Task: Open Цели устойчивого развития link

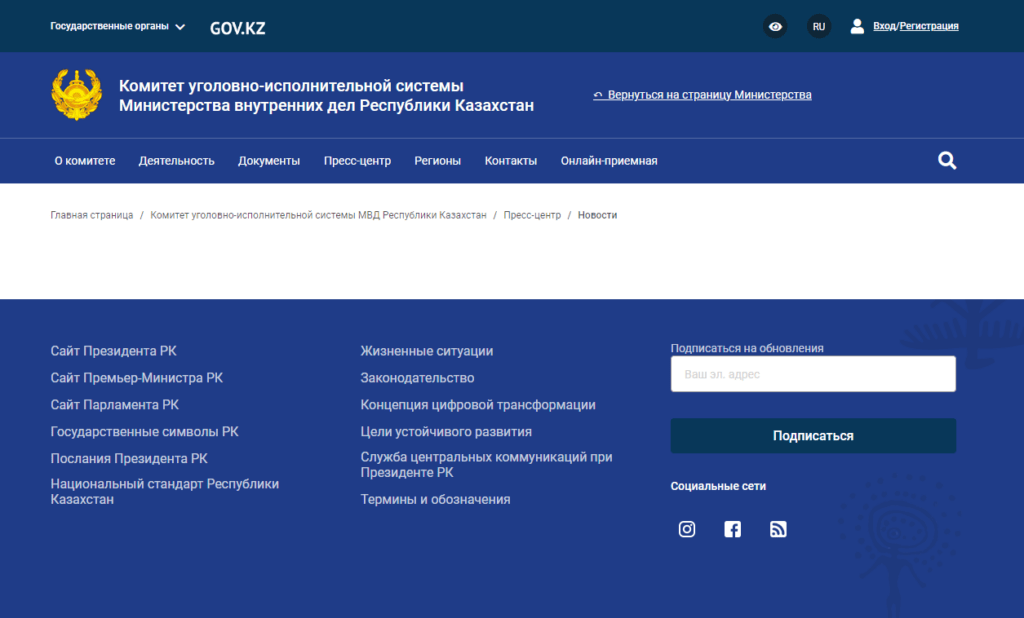Action: click(446, 431)
